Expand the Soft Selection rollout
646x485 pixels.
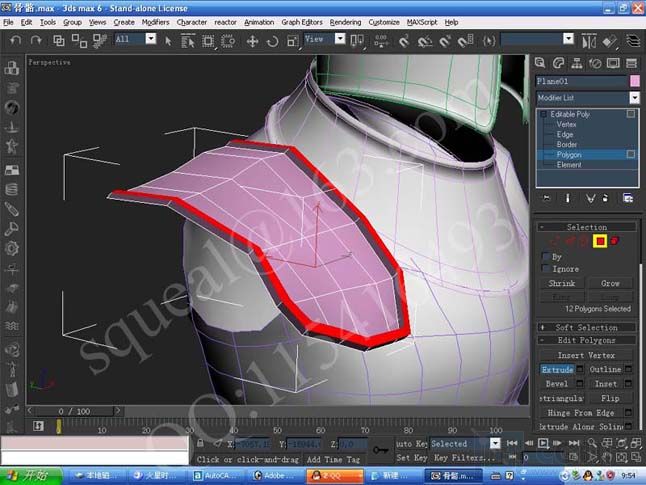[x=587, y=328]
